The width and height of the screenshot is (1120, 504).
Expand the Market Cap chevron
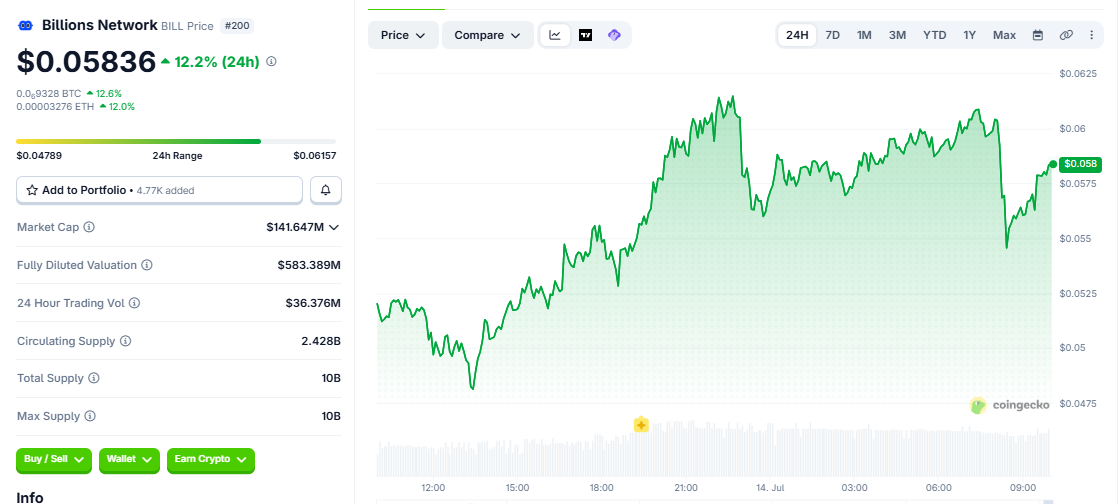coord(334,228)
